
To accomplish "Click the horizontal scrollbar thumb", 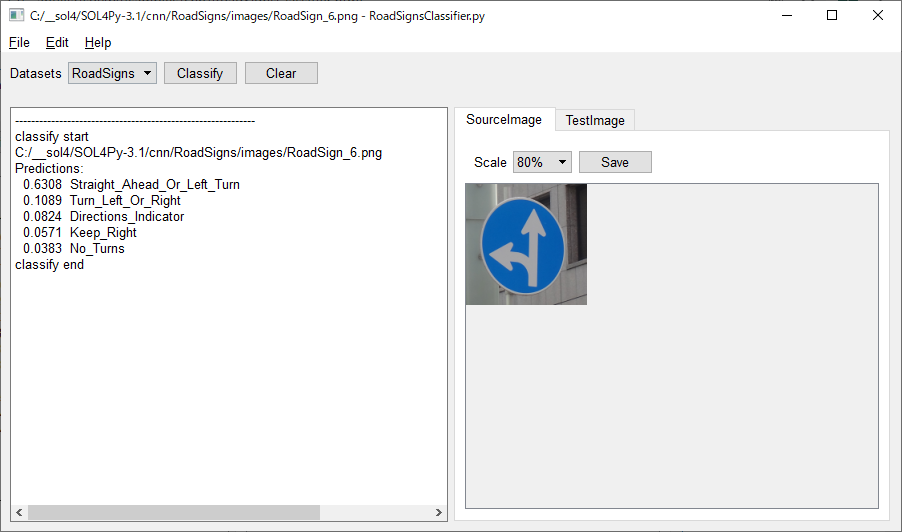I will point(174,512).
